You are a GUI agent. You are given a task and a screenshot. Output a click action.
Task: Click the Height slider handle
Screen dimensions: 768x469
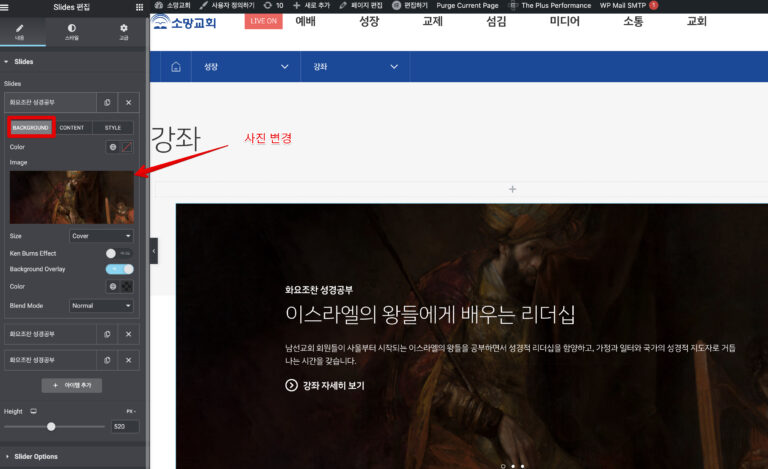tap(51, 426)
